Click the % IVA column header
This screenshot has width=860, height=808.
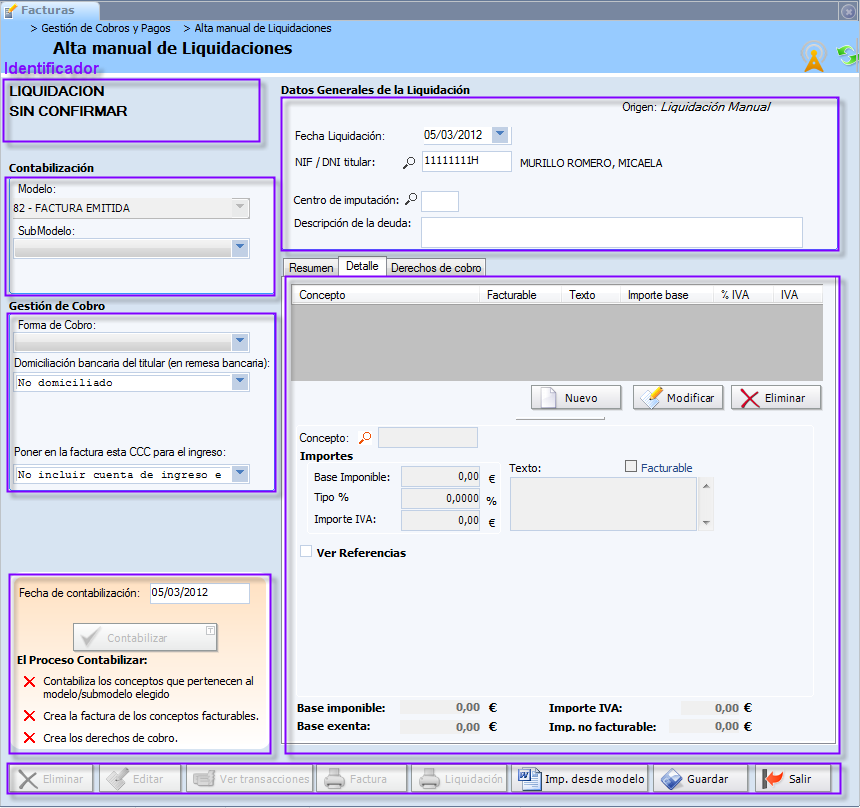[743, 295]
